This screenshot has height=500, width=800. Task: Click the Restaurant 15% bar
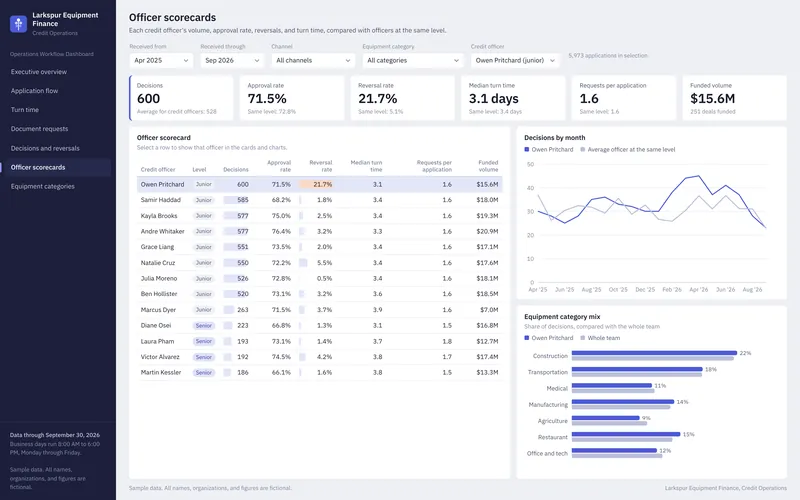[x=626, y=434]
